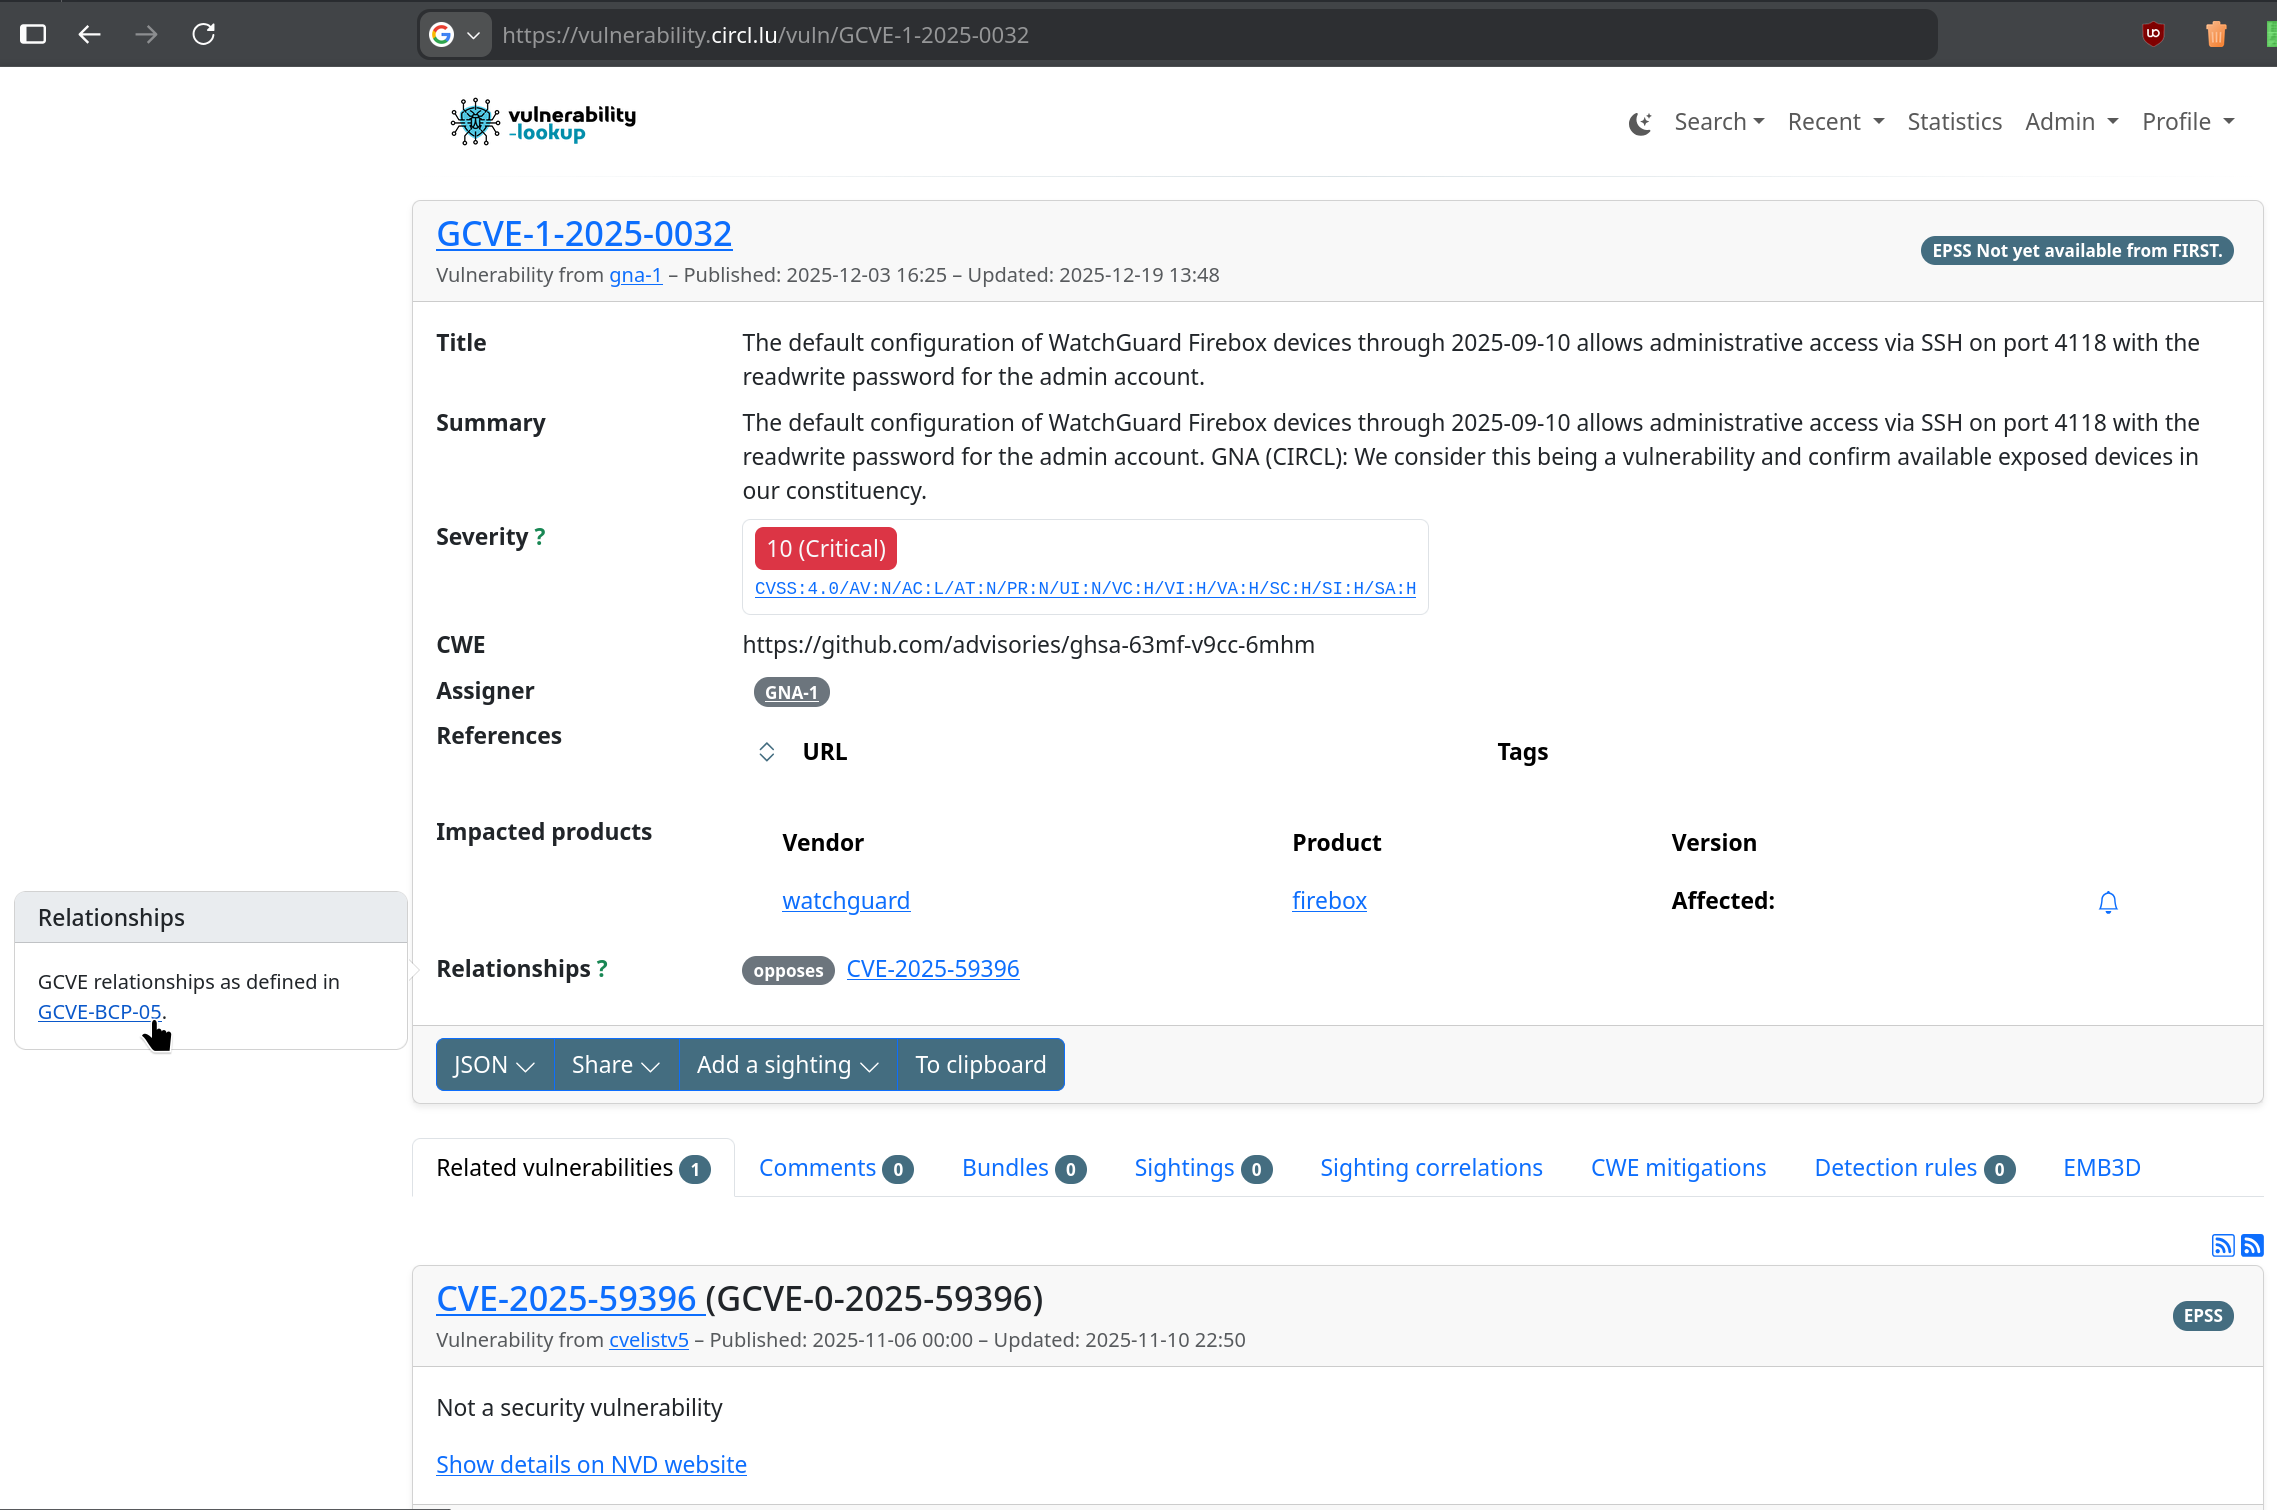
Task: Click the vulnerability-lookup logo
Action: (543, 122)
